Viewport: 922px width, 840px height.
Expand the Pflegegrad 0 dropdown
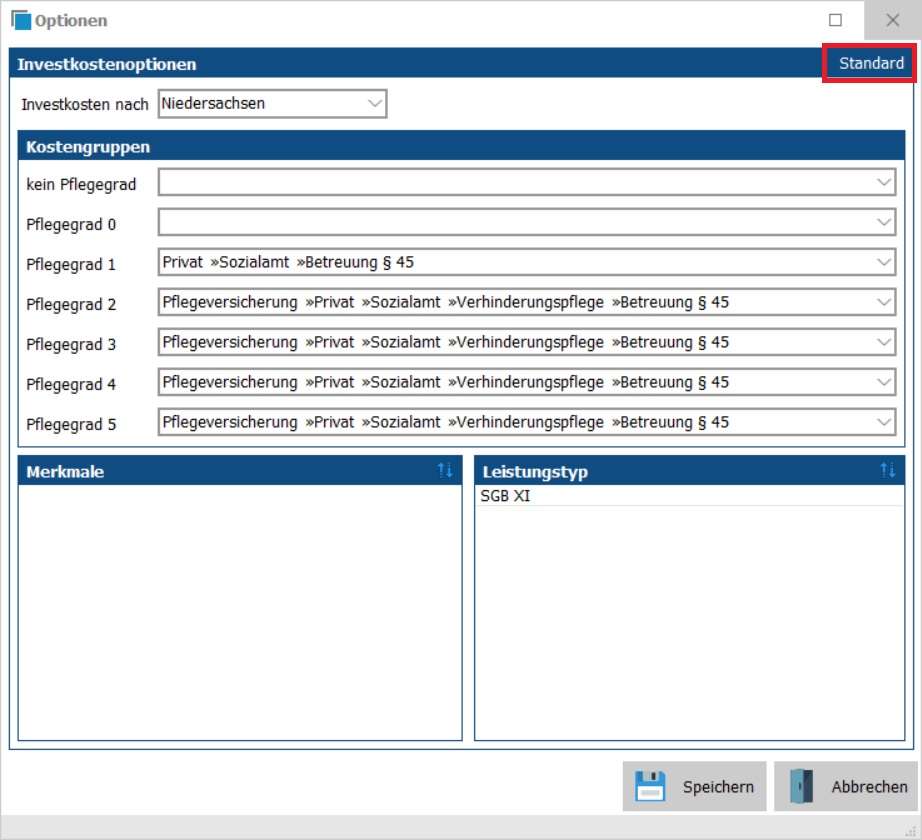tap(884, 223)
